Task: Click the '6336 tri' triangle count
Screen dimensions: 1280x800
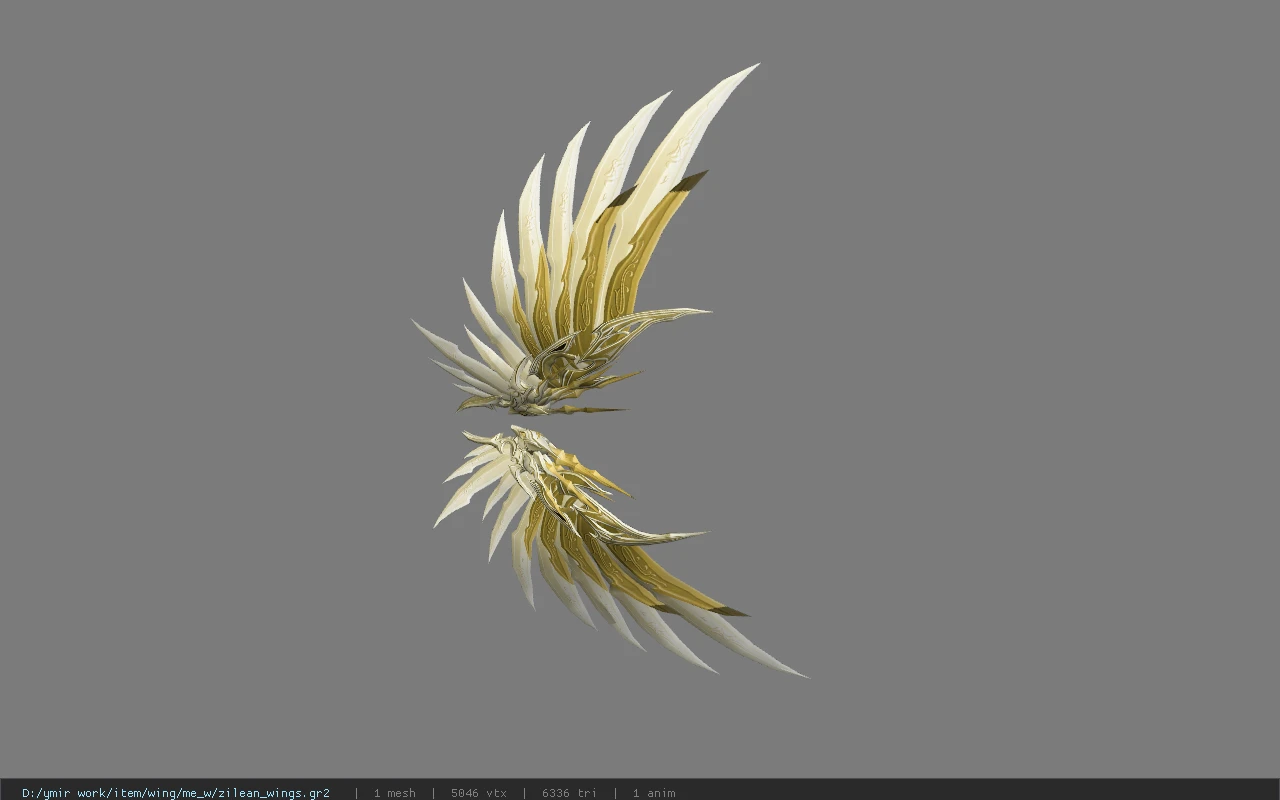Action: click(x=569, y=793)
